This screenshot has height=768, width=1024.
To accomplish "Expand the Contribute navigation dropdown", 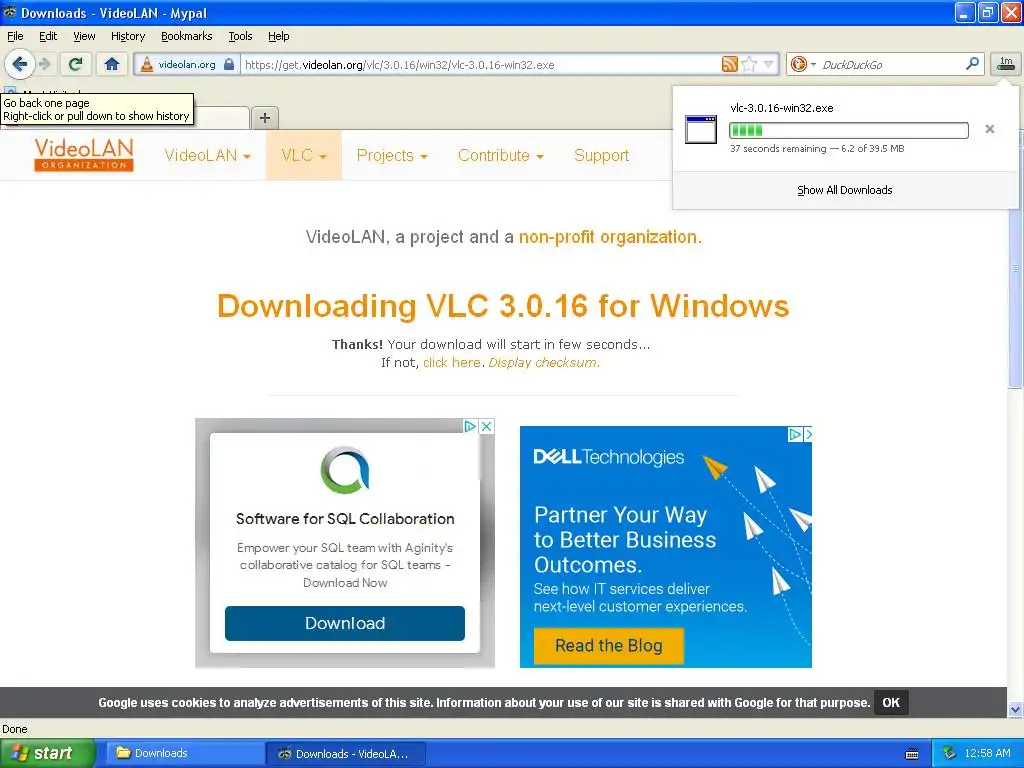I will 501,155.
